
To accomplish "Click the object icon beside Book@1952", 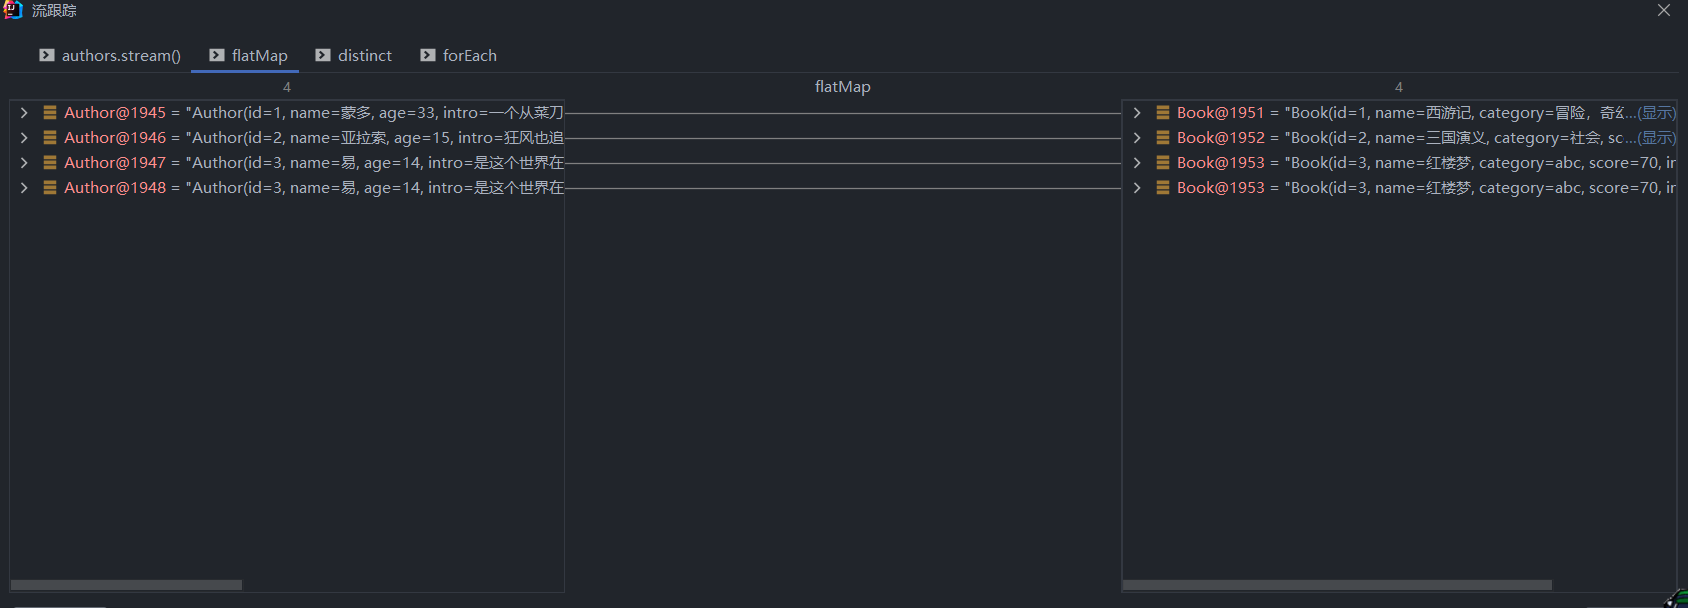I will (1162, 138).
